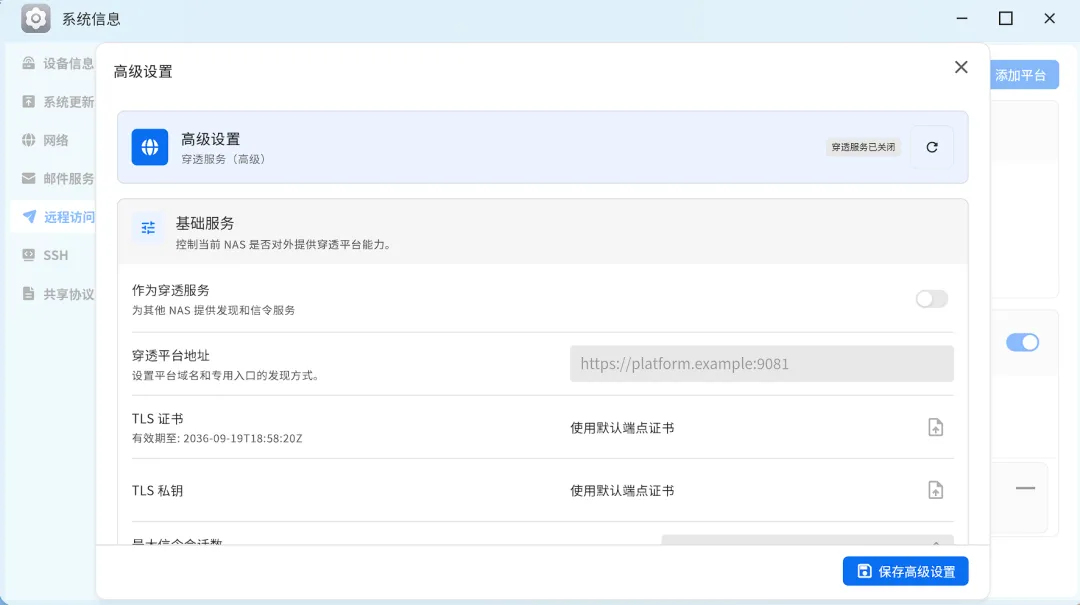Click the 系统信息 gear app icon

(x=35, y=19)
